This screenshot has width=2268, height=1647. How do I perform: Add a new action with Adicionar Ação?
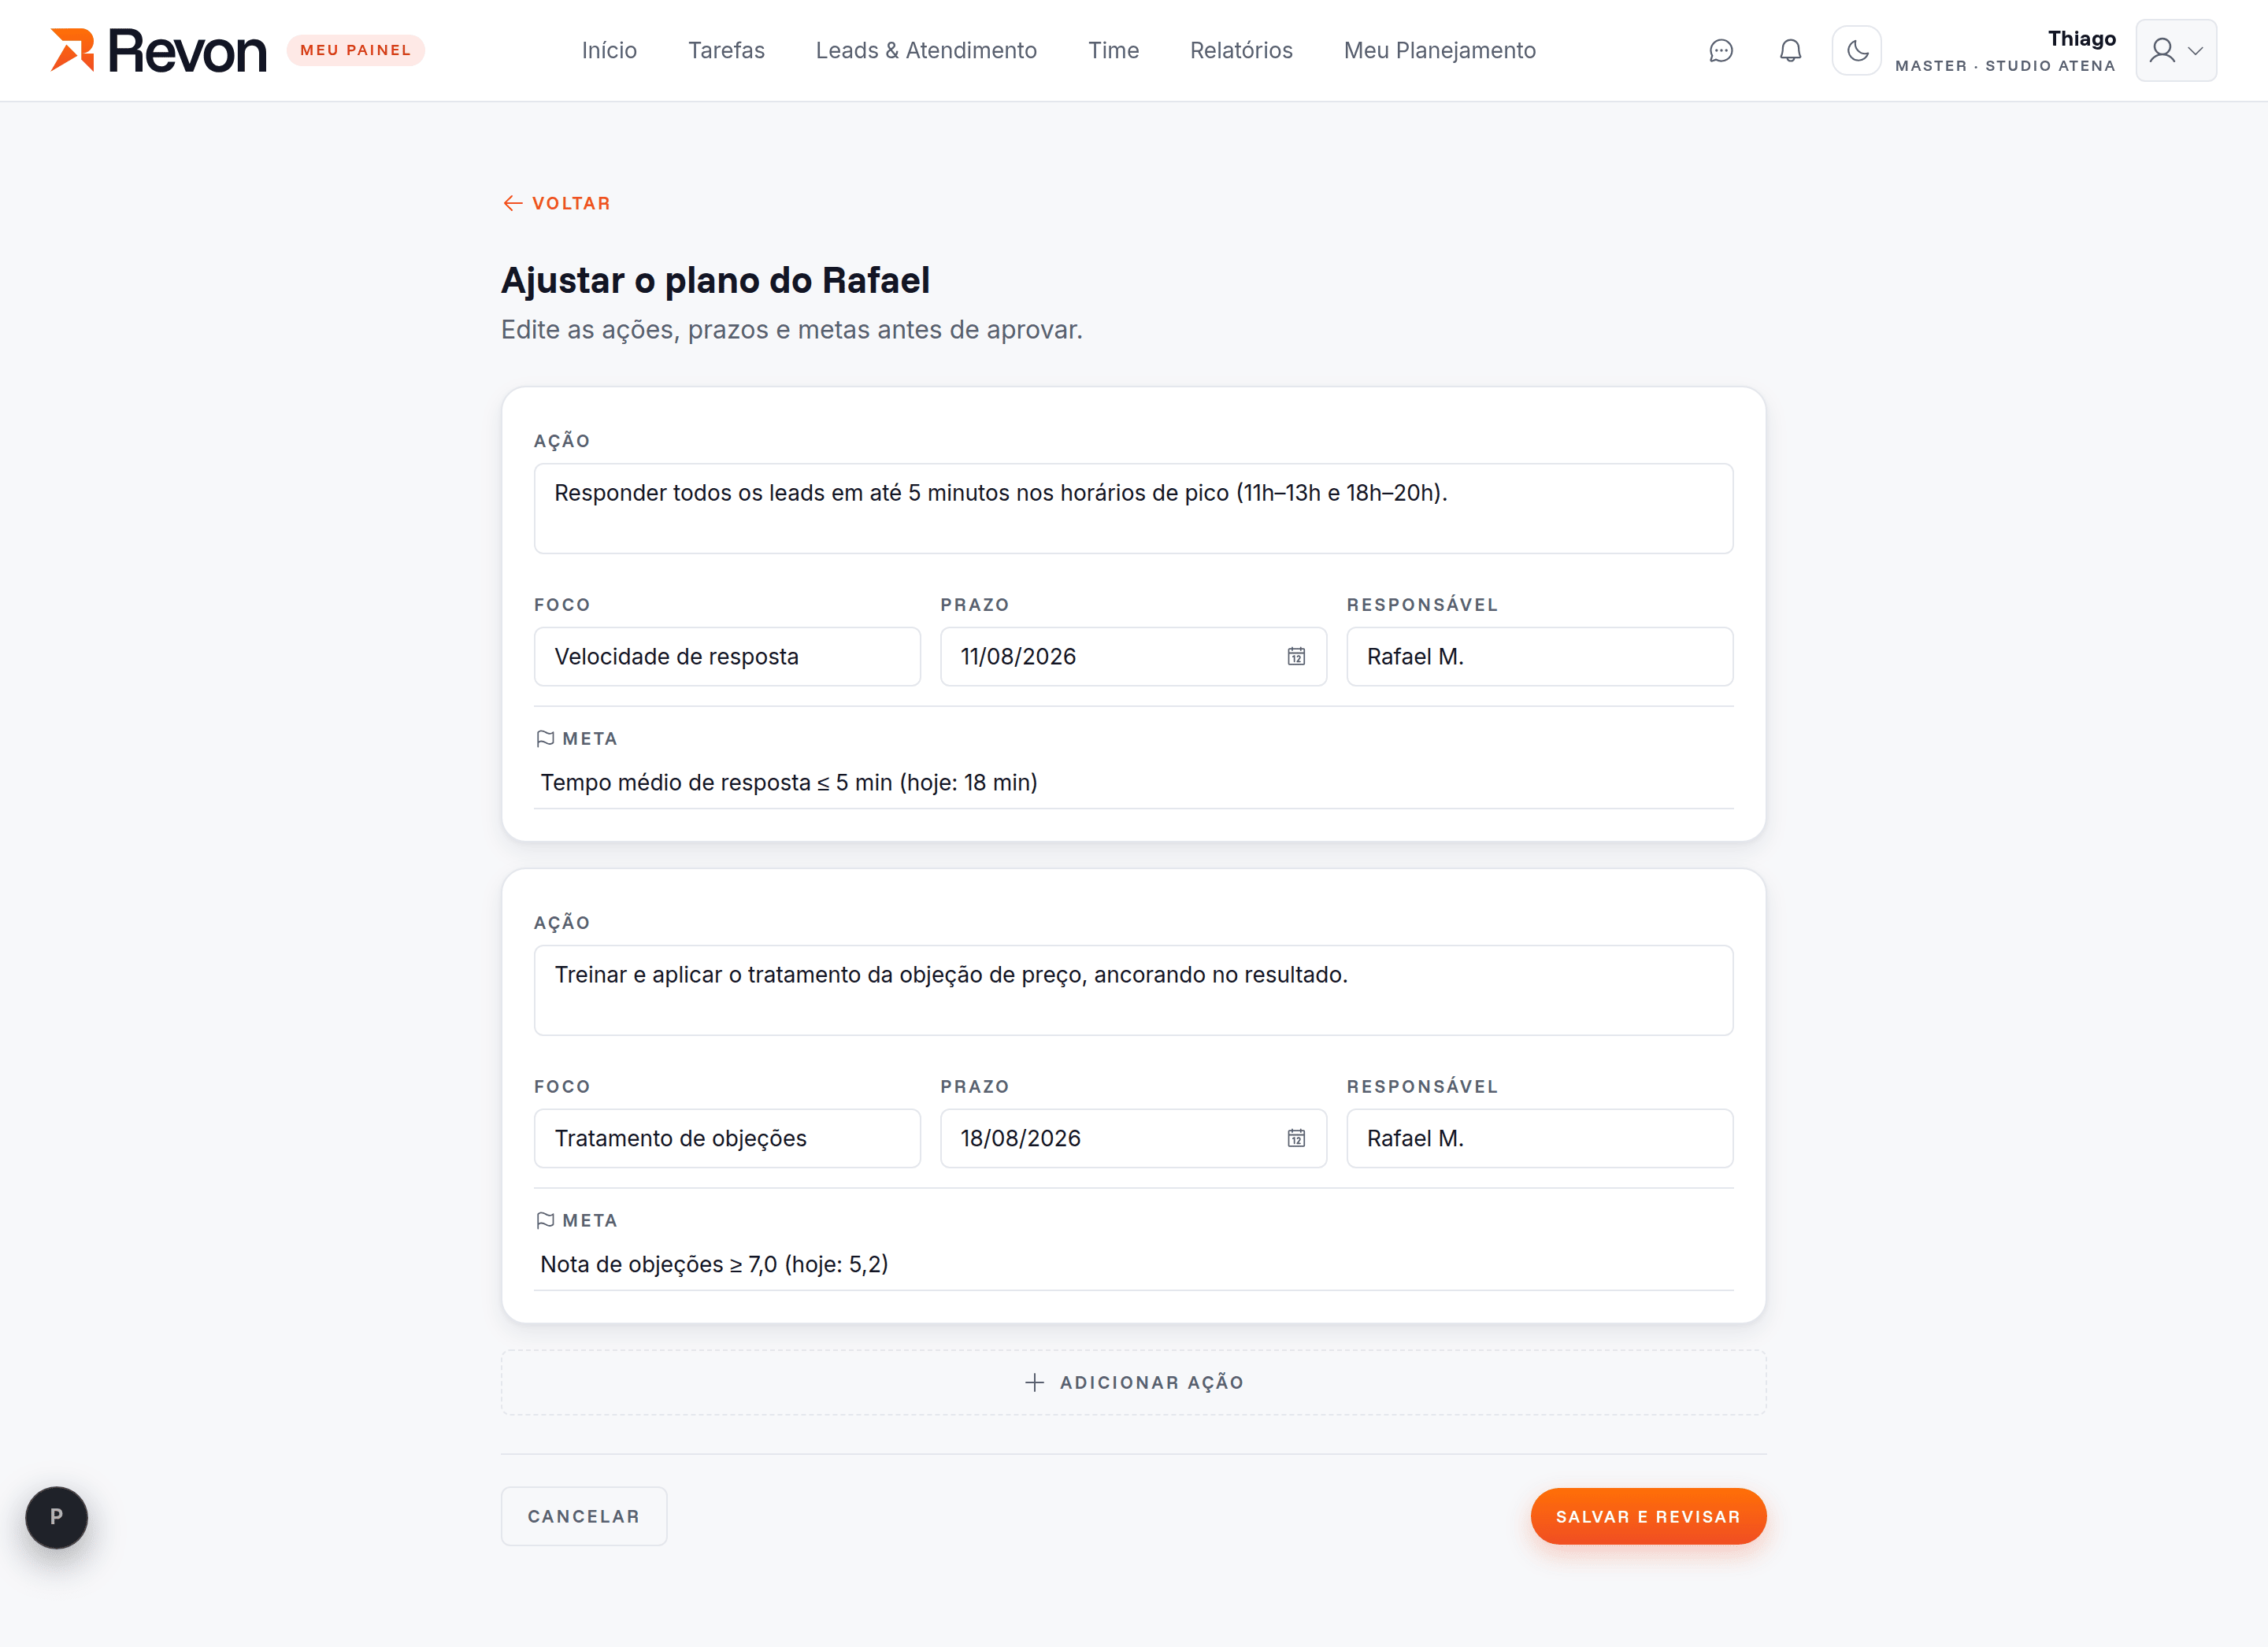coord(1134,1383)
